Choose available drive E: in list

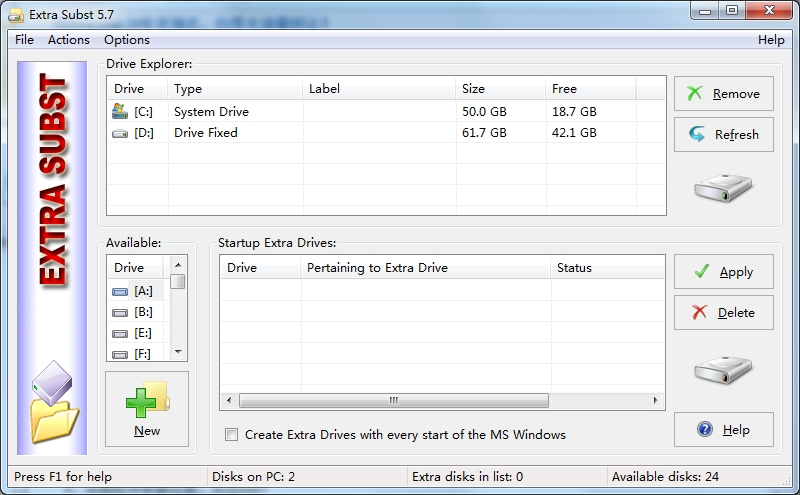pyautogui.click(x=143, y=333)
